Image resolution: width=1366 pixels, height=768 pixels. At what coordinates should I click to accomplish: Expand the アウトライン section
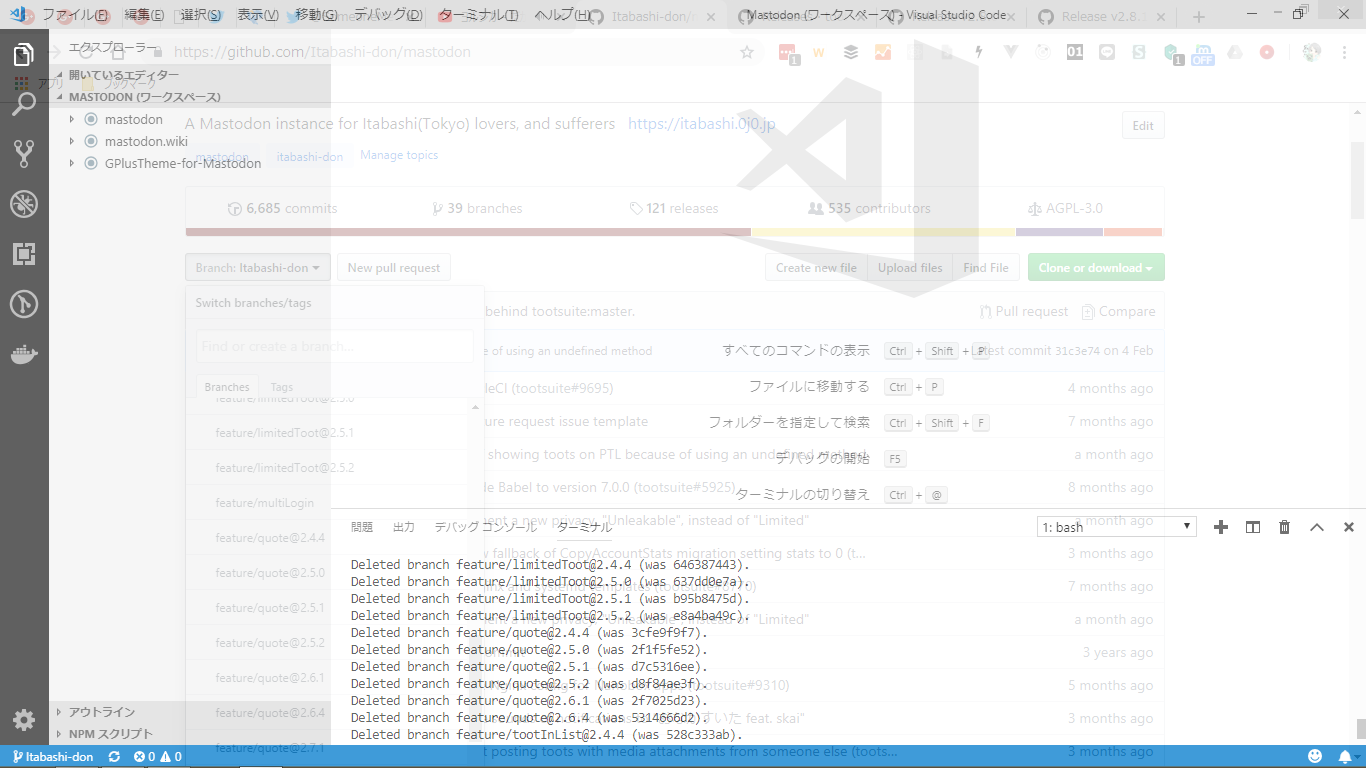pyautogui.click(x=59, y=712)
